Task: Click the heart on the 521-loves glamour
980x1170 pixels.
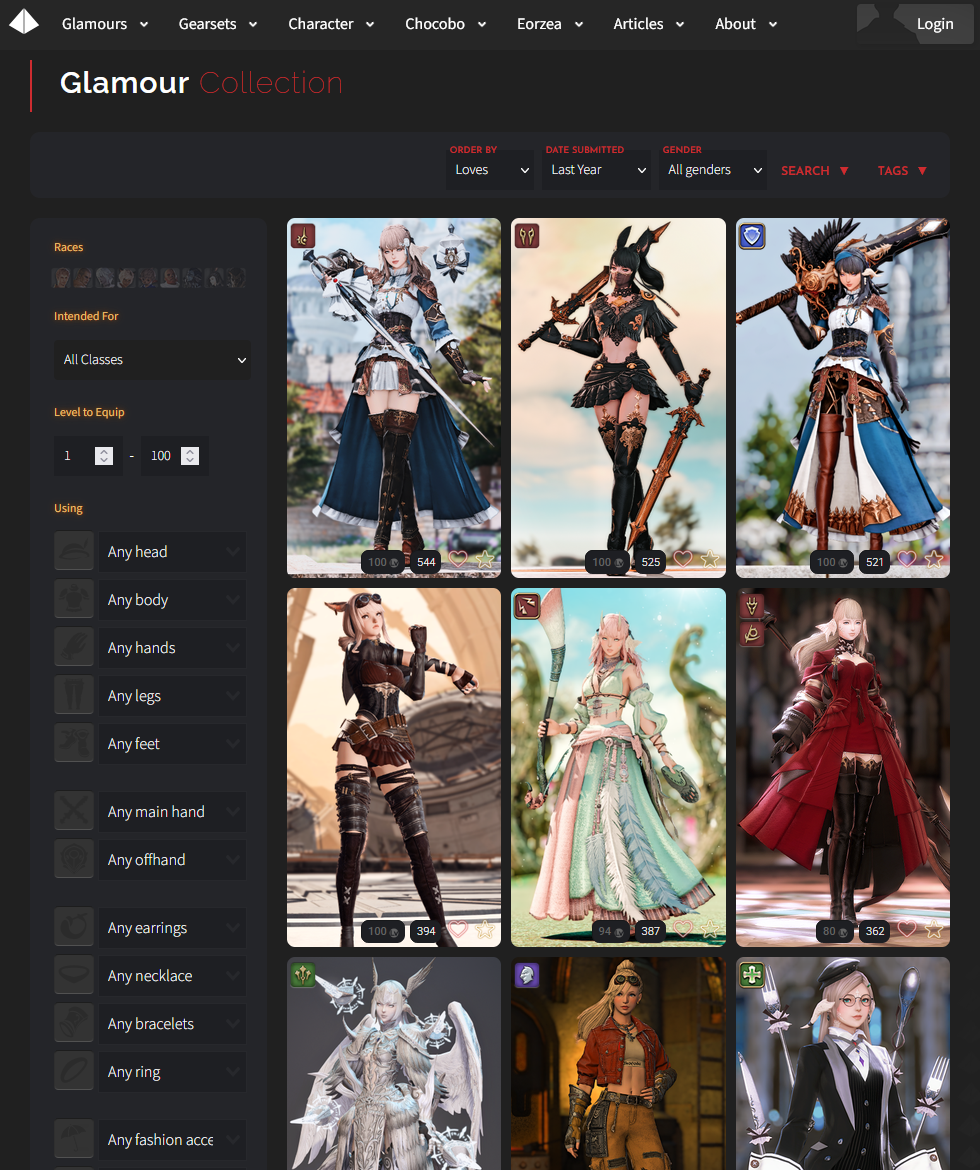Action: [x=907, y=559]
